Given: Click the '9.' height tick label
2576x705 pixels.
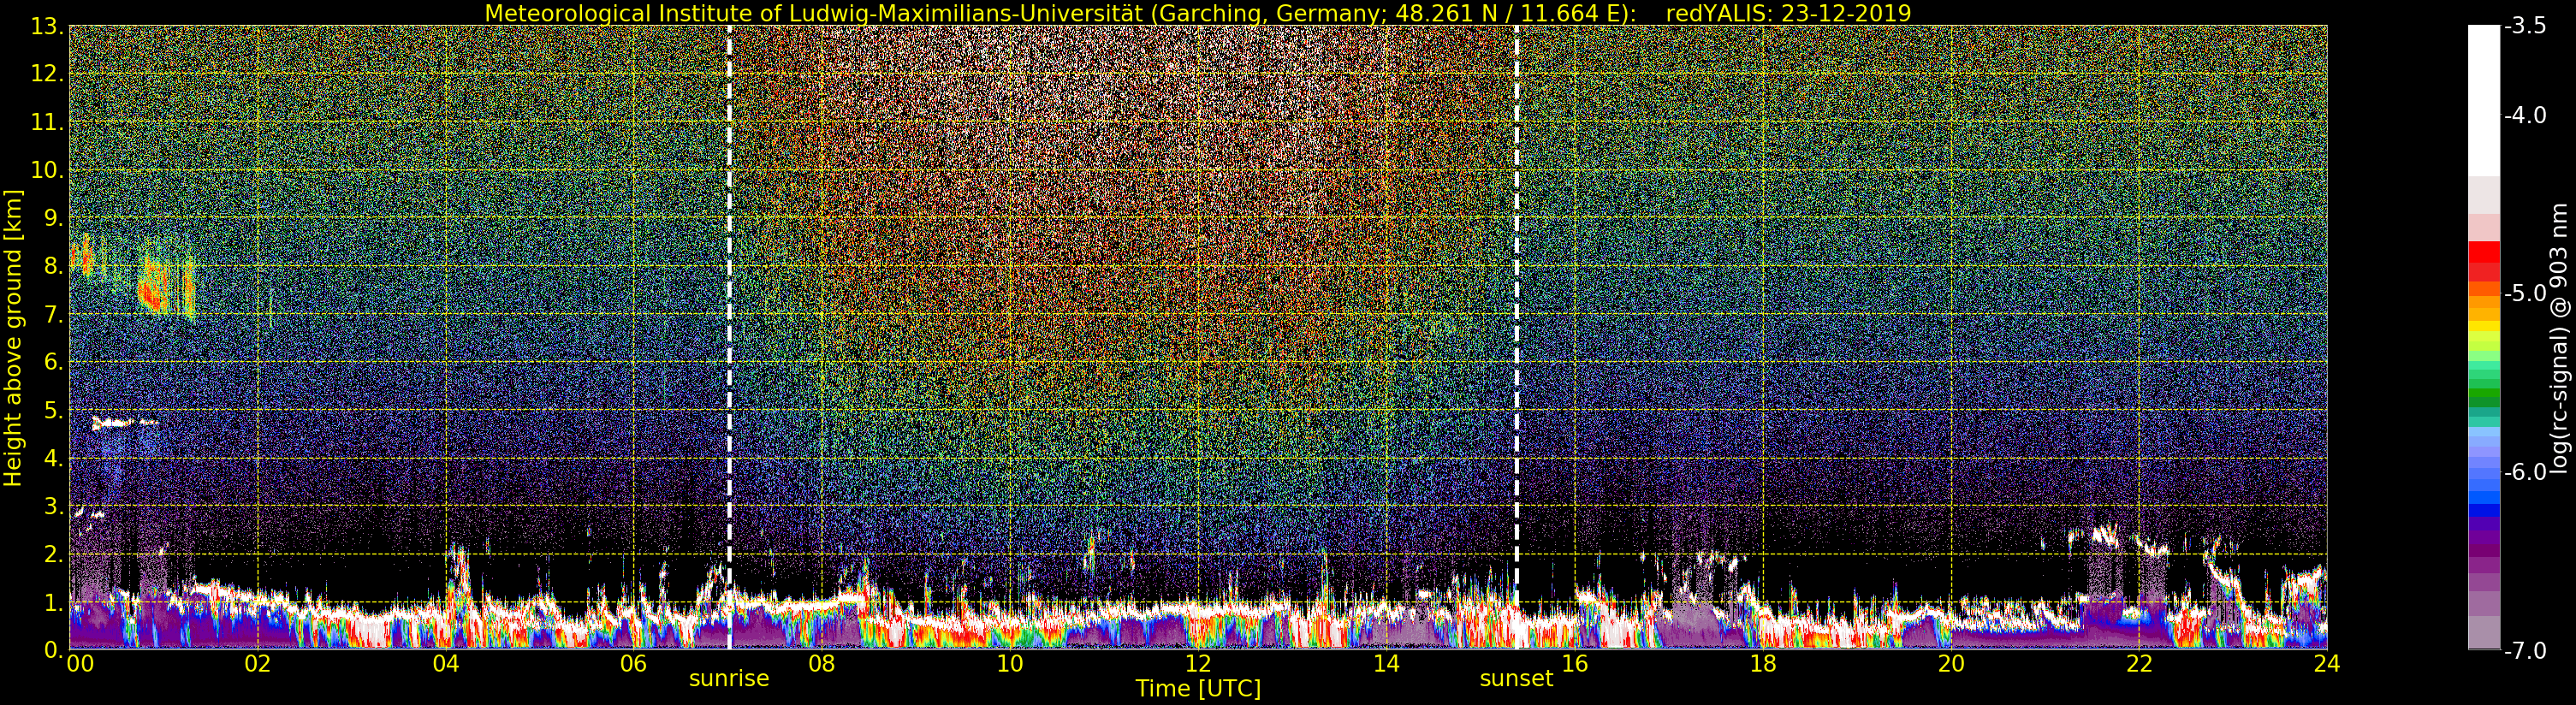Looking at the screenshot, I should [53, 218].
